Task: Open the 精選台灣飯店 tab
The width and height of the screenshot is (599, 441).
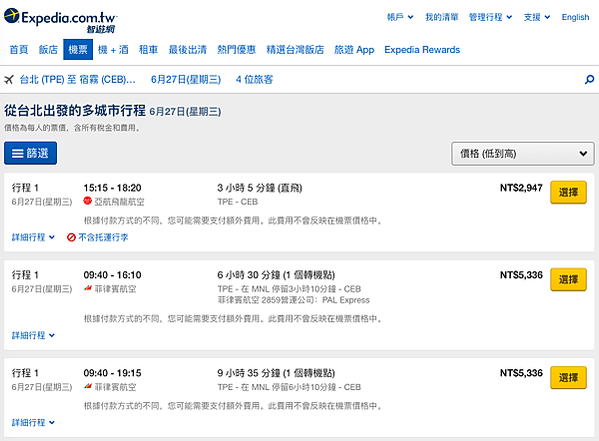Action: pyautogui.click(x=295, y=50)
